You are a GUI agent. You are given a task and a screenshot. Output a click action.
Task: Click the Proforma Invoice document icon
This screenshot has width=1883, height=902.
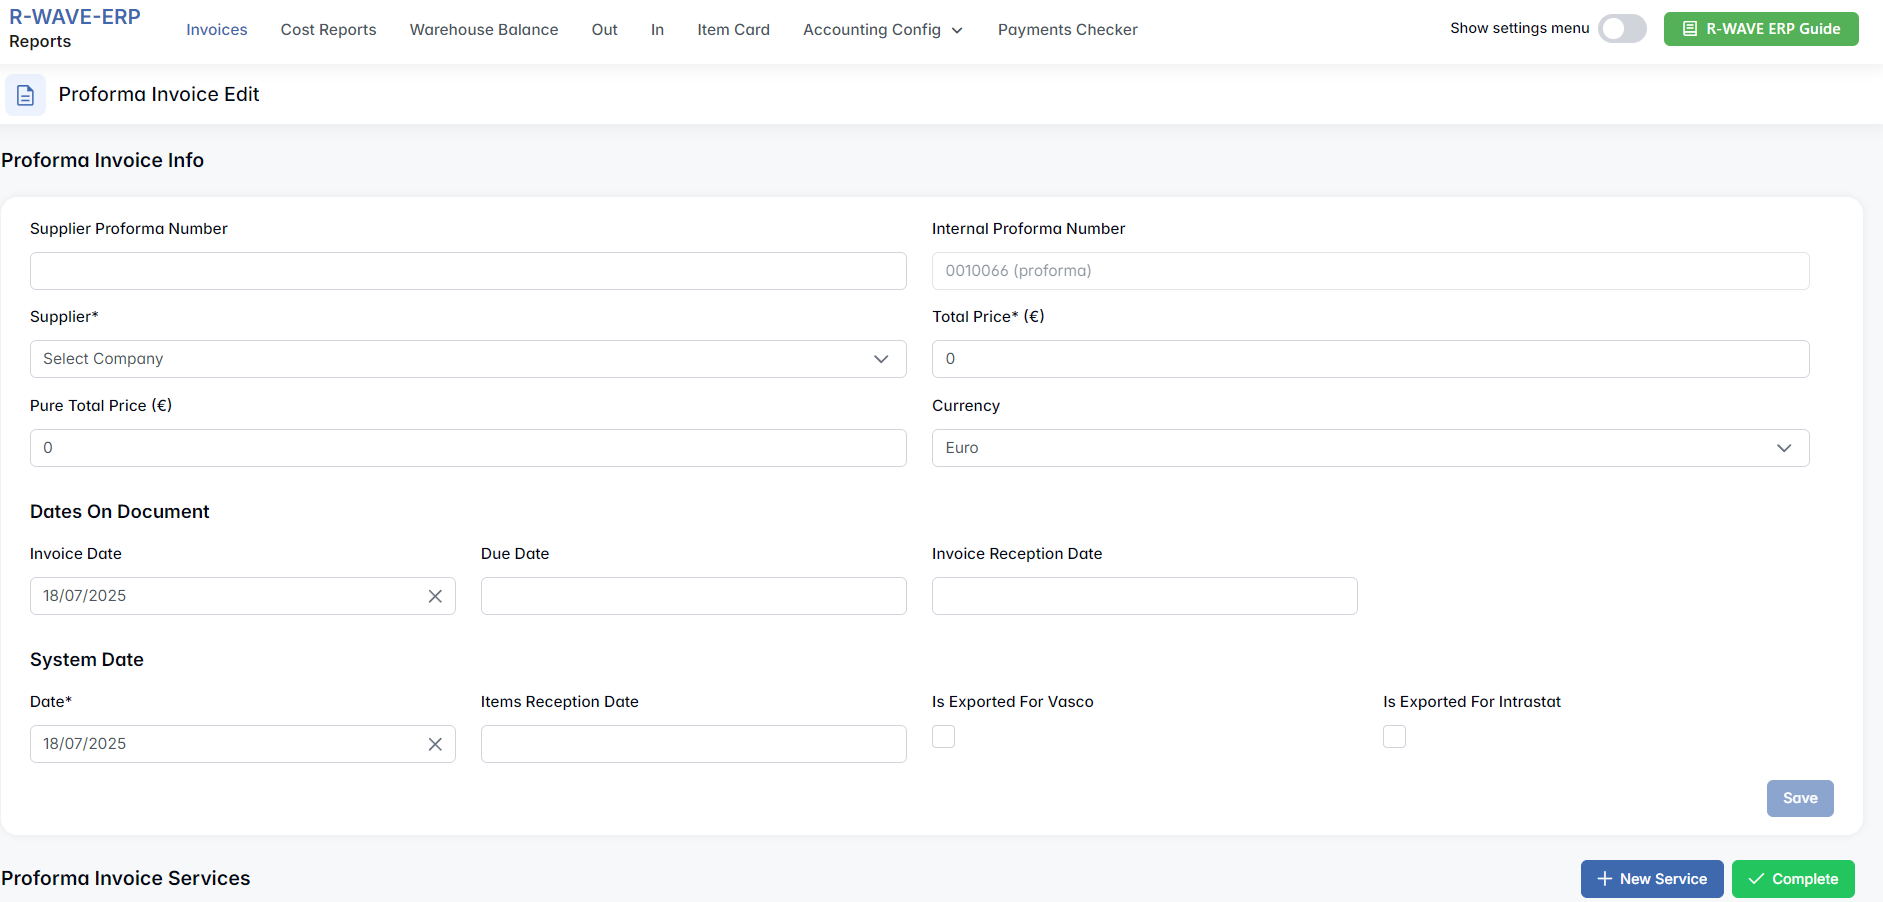pos(26,95)
